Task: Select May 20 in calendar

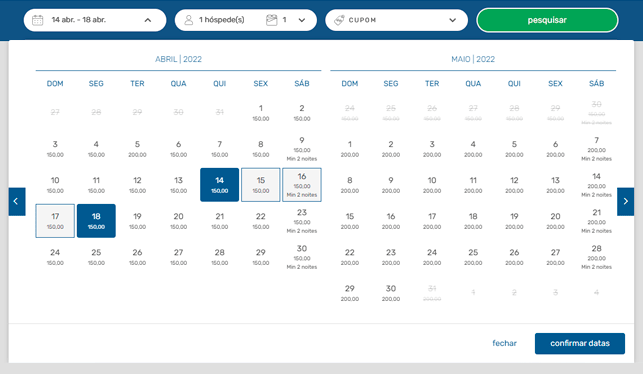Action: tap(555, 221)
